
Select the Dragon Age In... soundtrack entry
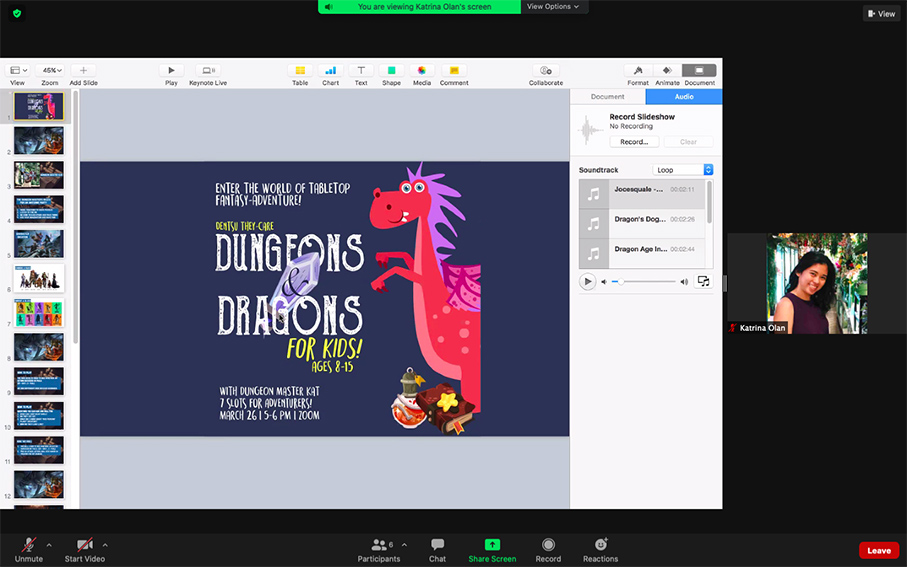coord(642,253)
